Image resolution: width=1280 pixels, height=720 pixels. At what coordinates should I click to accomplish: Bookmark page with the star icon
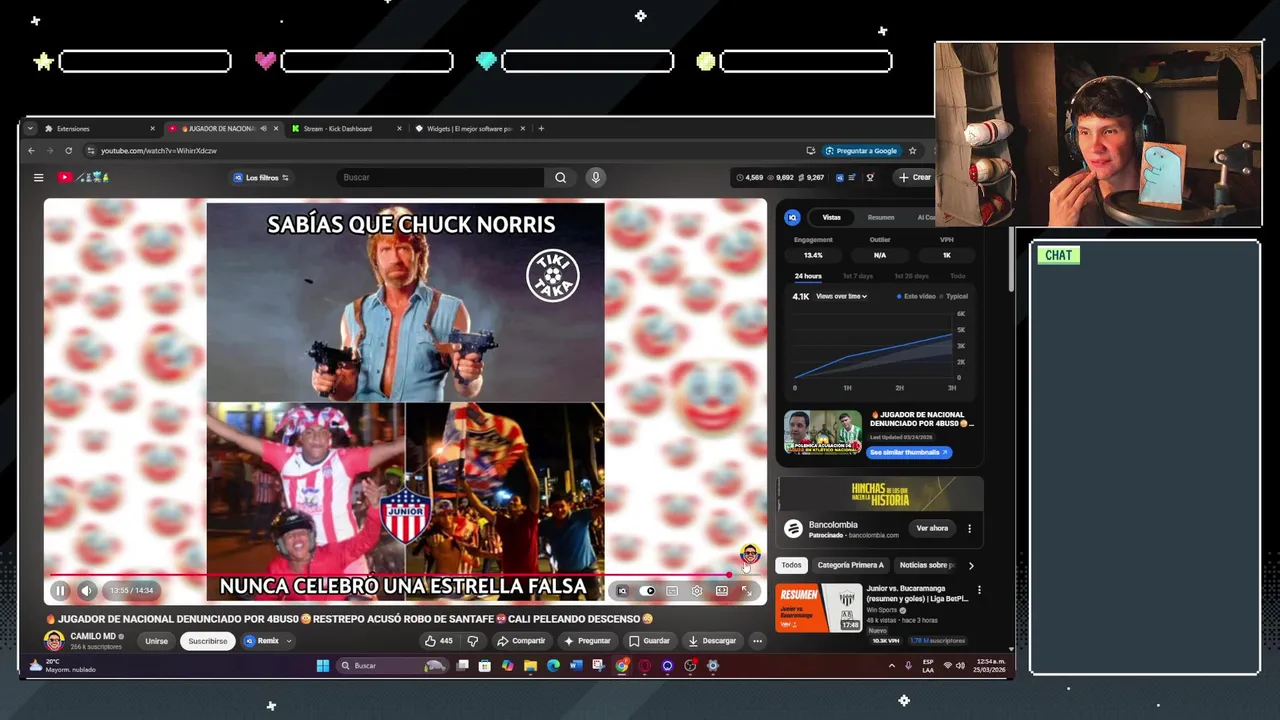pyautogui.click(x=912, y=150)
